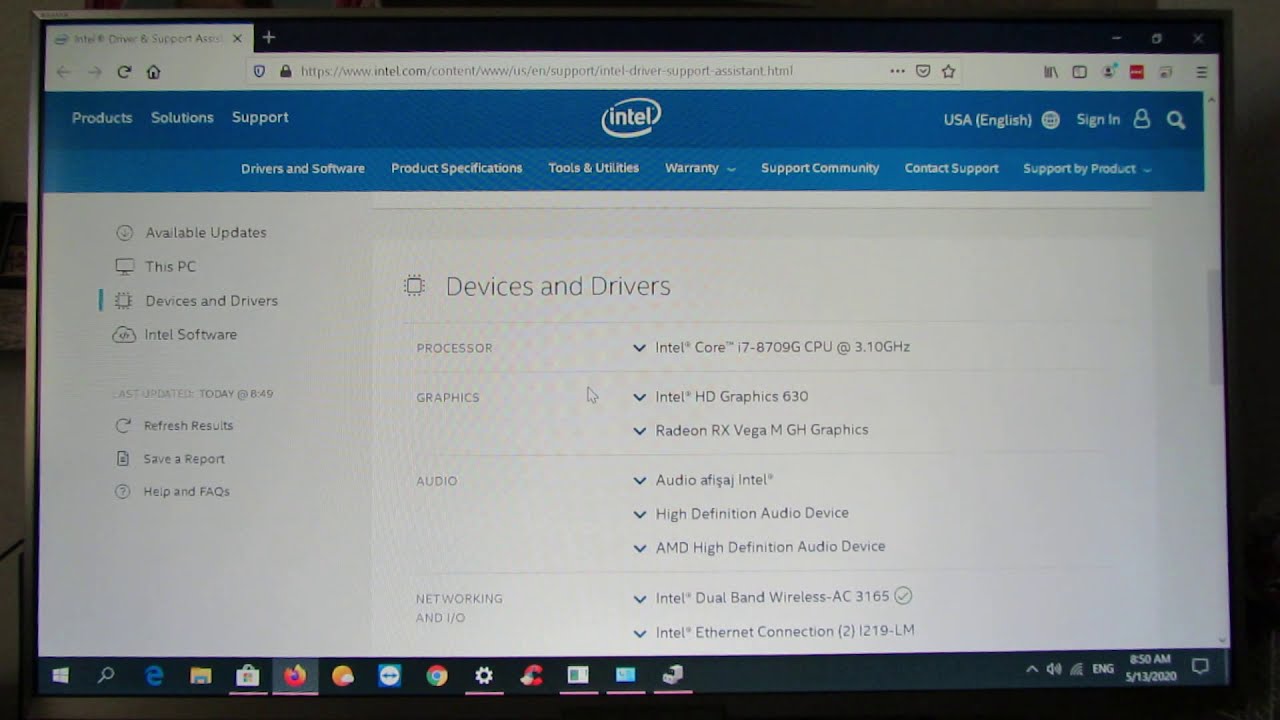Click the Sign In link
1280x720 pixels.
pos(1098,120)
